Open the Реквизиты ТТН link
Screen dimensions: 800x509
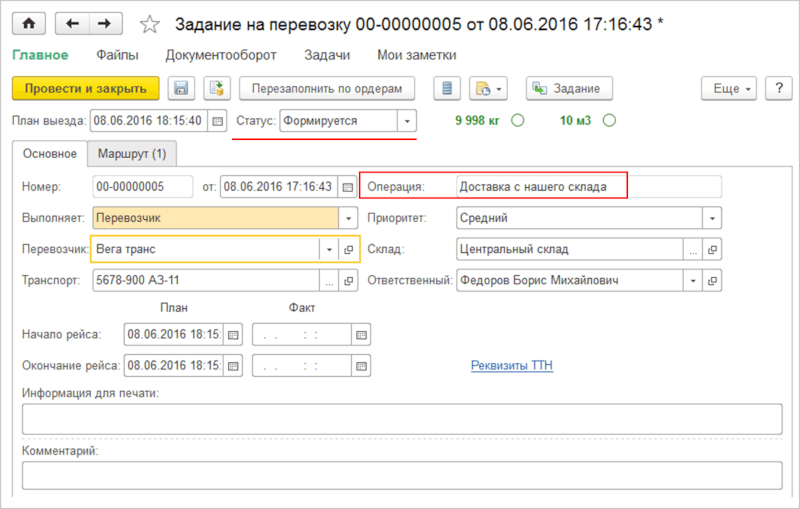coord(512,365)
